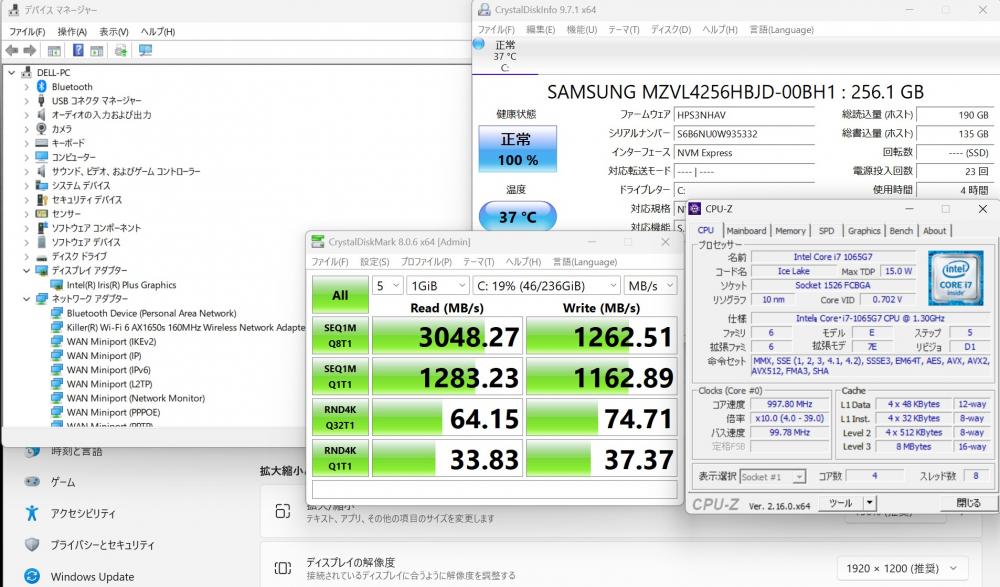Open the MB/s unit dropdown in CrystalDiskMark
Image resolution: width=1000 pixels, height=587 pixels.
pos(651,285)
